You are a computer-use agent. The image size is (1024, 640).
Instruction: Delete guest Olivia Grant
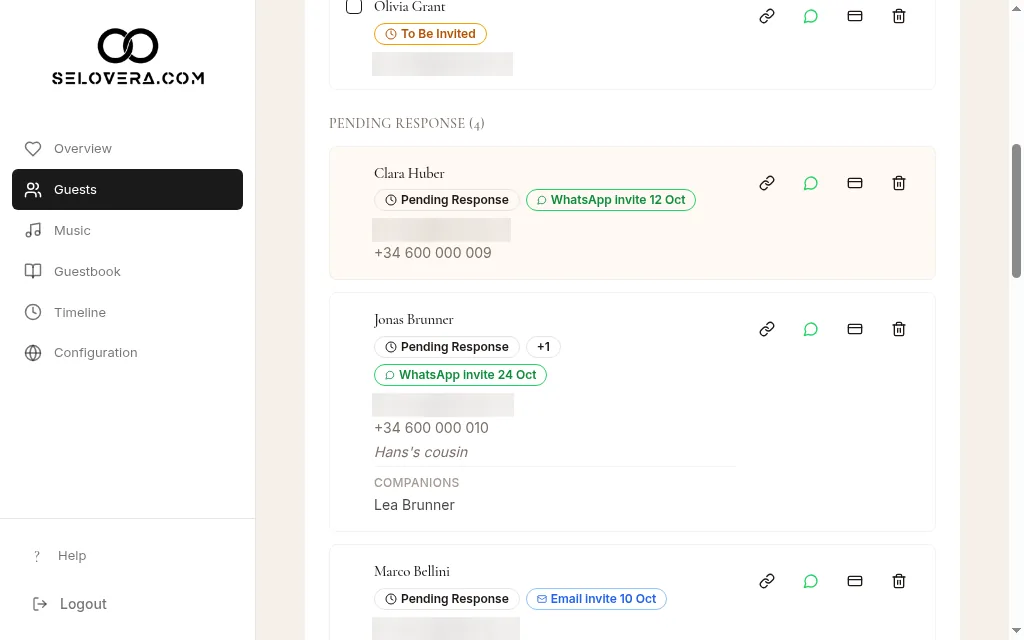[x=899, y=16]
